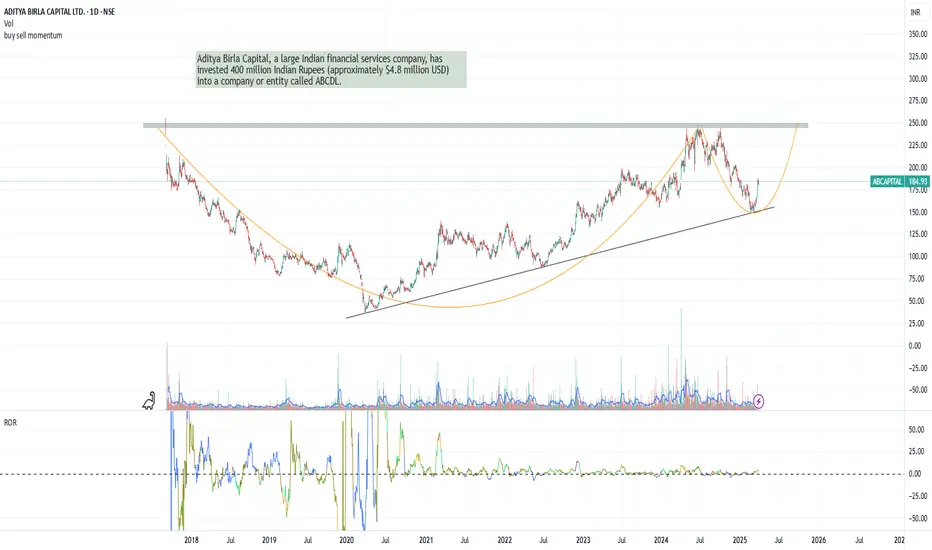The width and height of the screenshot is (932, 550).
Task: Click the gray horizontal resistance zone at 250
Action: coord(476,125)
